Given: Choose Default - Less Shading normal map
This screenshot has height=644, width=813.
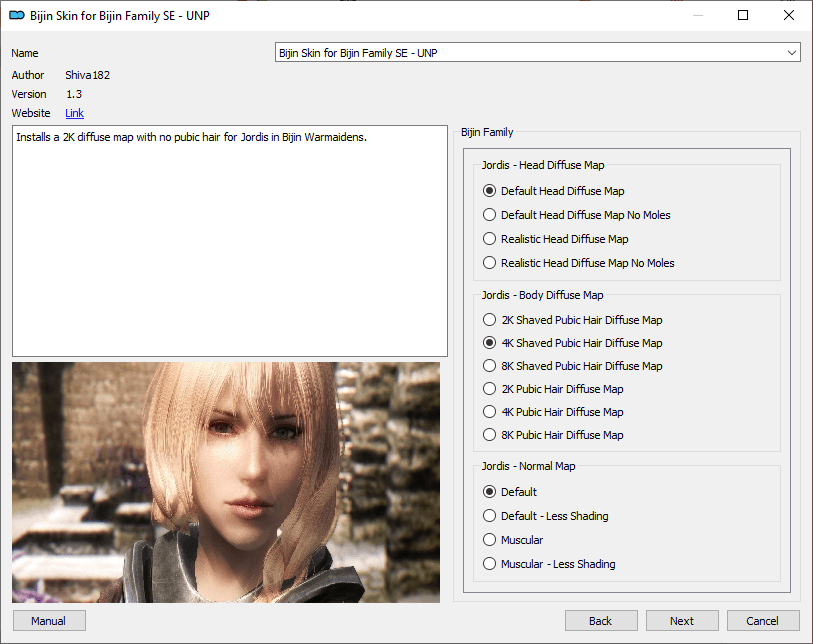Looking at the screenshot, I should [x=545, y=516].
